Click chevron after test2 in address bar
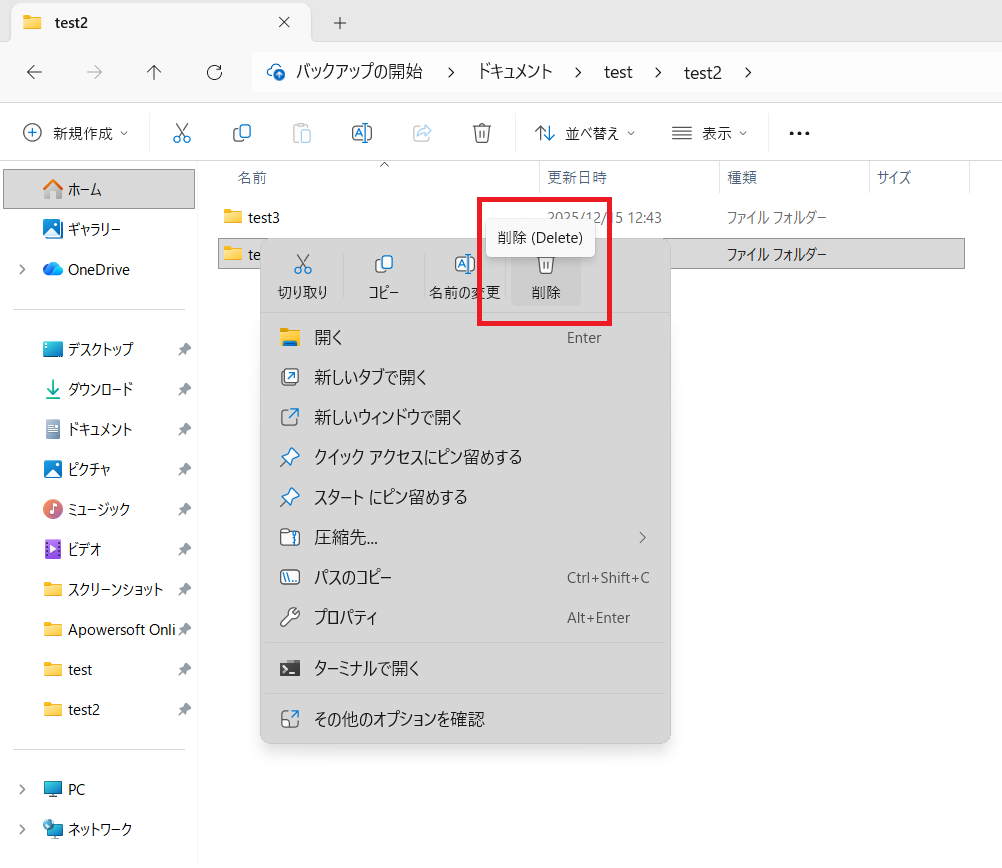Image resolution: width=1002 pixels, height=868 pixels. click(x=748, y=73)
